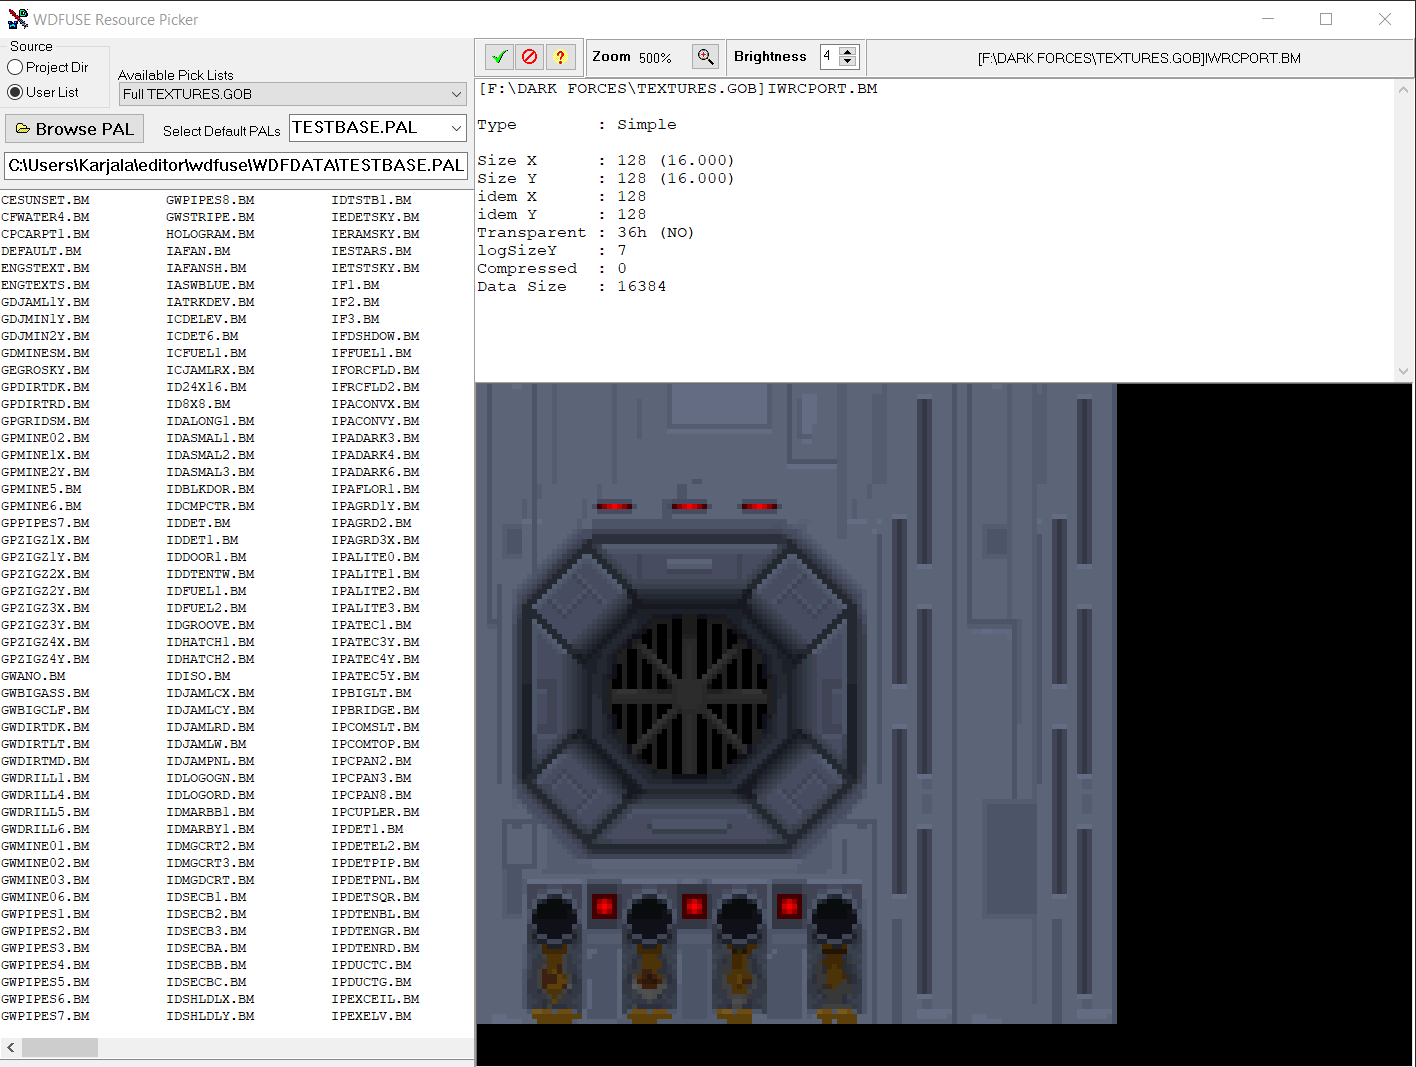Select GDMINESM.BM in the list
The width and height of the screenshot is (1416, 1067).
point(45,353)
